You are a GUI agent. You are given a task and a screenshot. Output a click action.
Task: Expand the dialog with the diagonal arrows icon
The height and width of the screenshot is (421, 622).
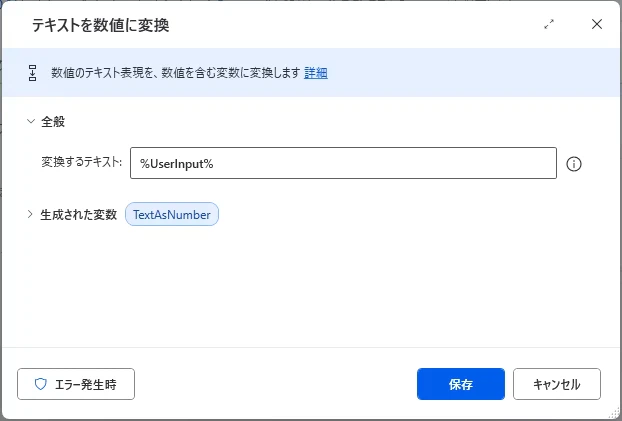pyautogui.click(x=549, y=25)
